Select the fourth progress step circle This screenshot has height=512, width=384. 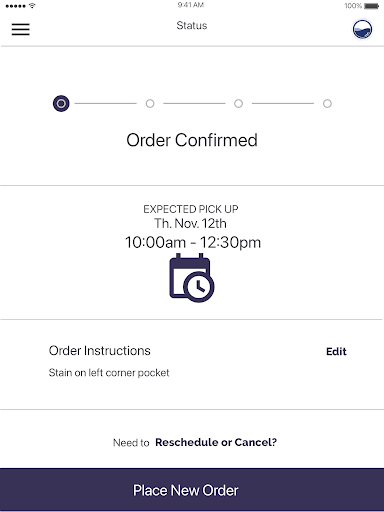coord(327,104)
